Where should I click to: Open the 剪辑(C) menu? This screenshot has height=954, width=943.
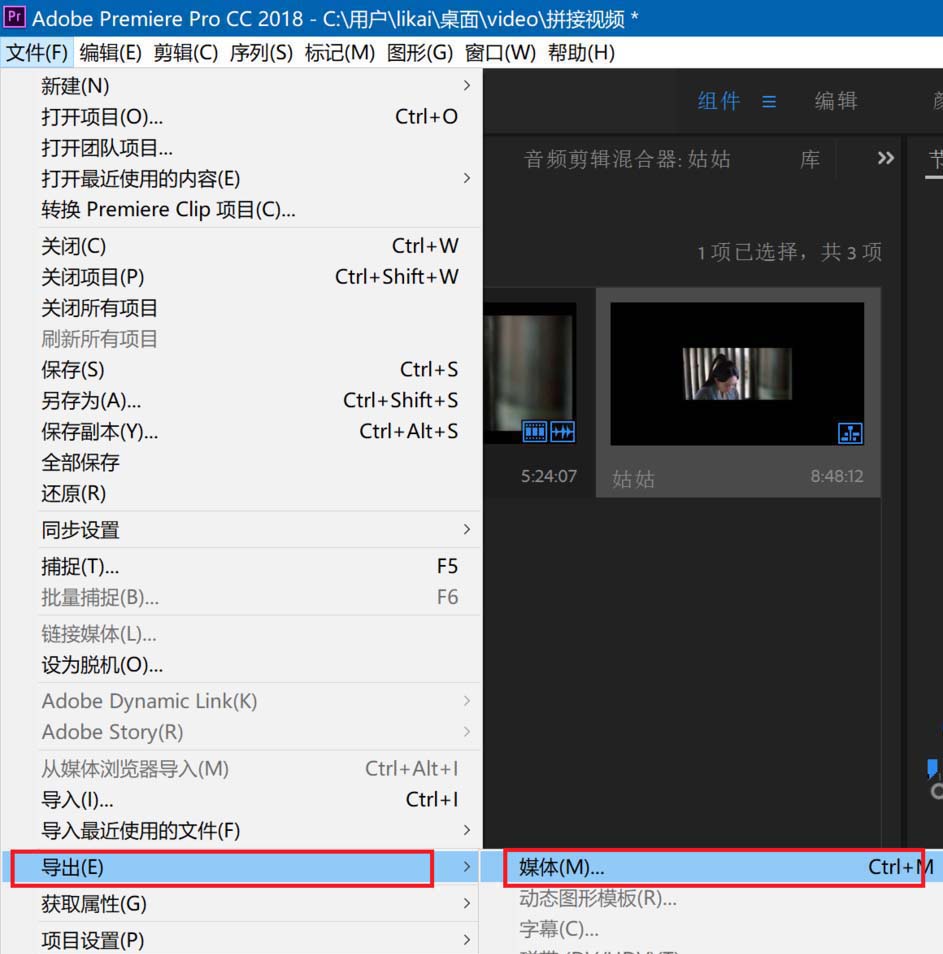tap(186, 53)
